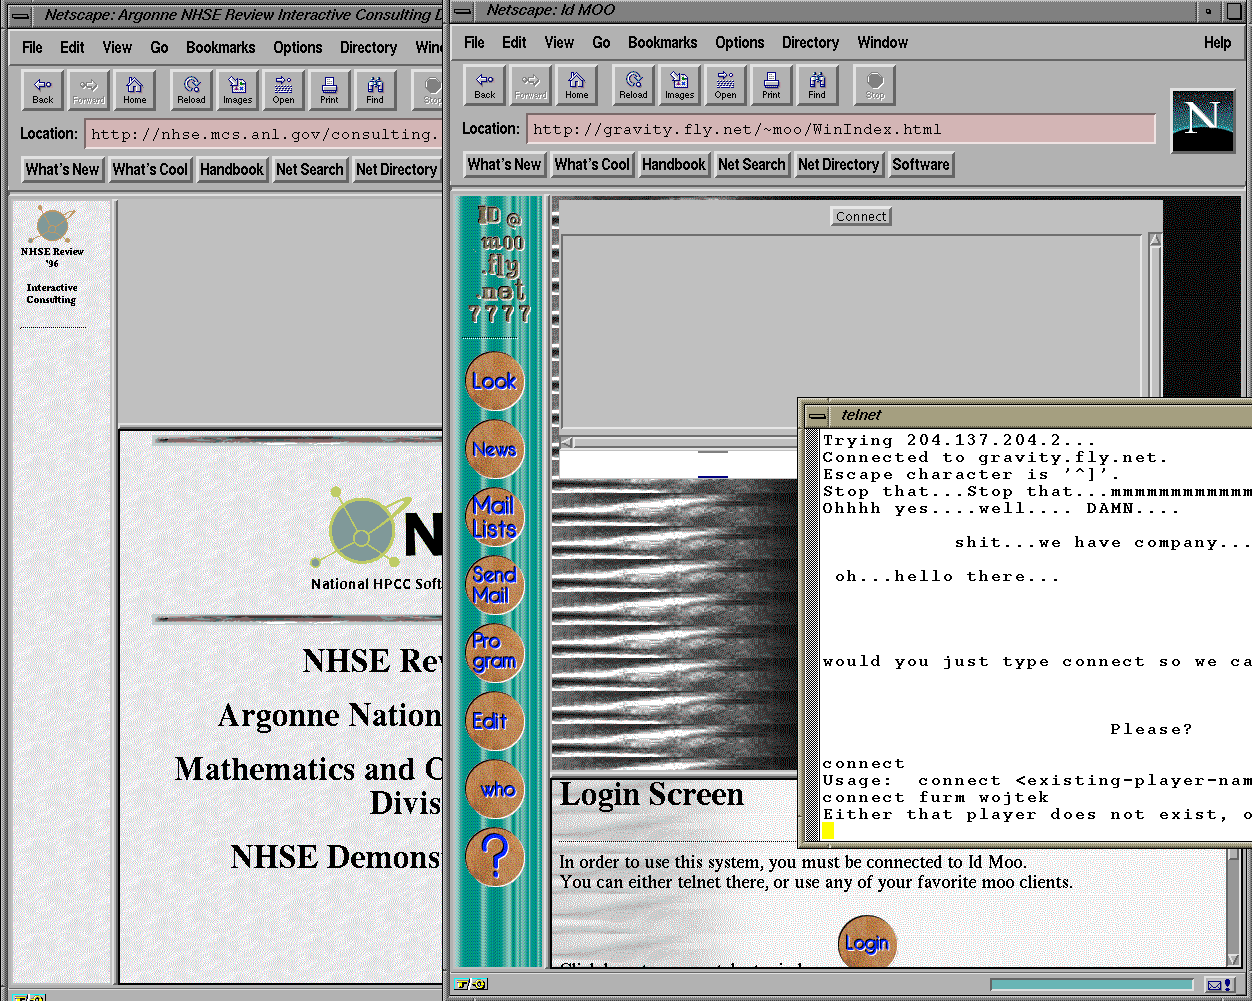Click Print button in Argonne NHSE window
This screenshot has height=1001, width=1252.
point(329,90)
